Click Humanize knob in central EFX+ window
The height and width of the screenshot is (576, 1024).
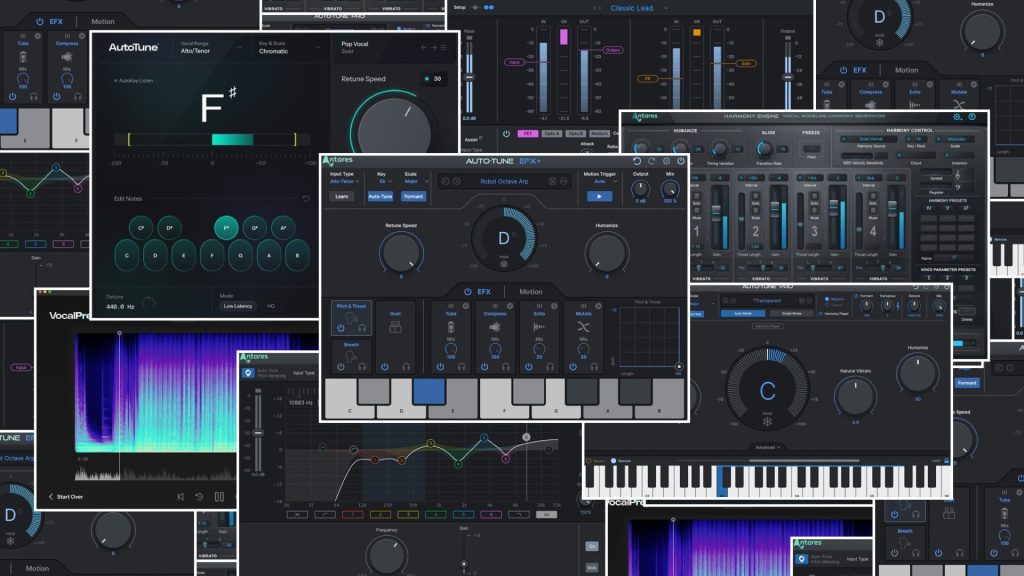point(606,252)
